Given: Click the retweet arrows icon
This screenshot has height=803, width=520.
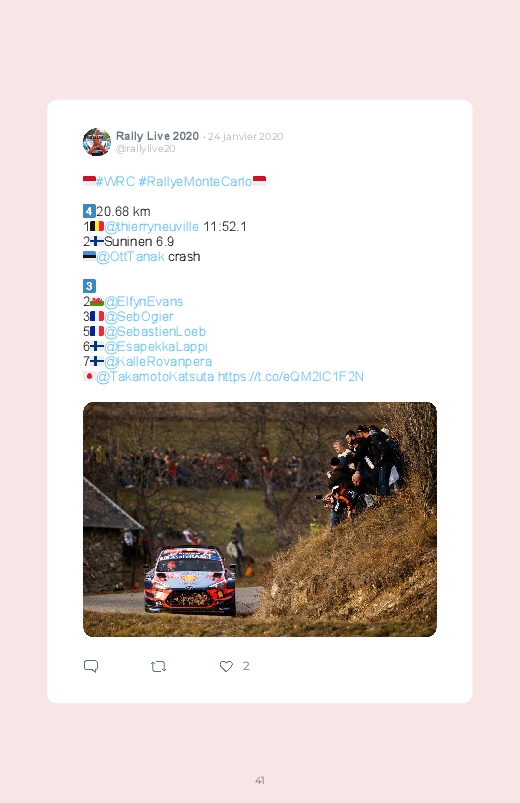Looking at the screenshot, I should (x=158, y=666).
